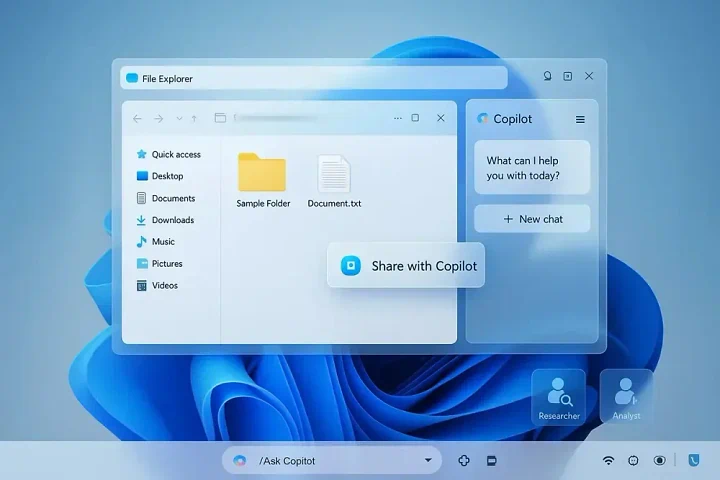Go back using the left arrow
720x480 pixels.
(x=137, y=119)
